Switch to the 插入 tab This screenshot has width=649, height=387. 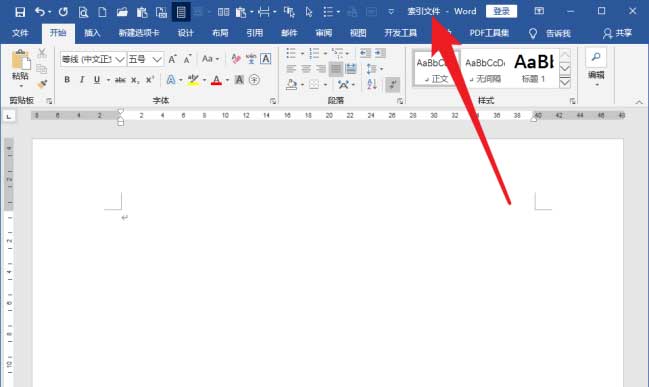[x=92, y=33]
